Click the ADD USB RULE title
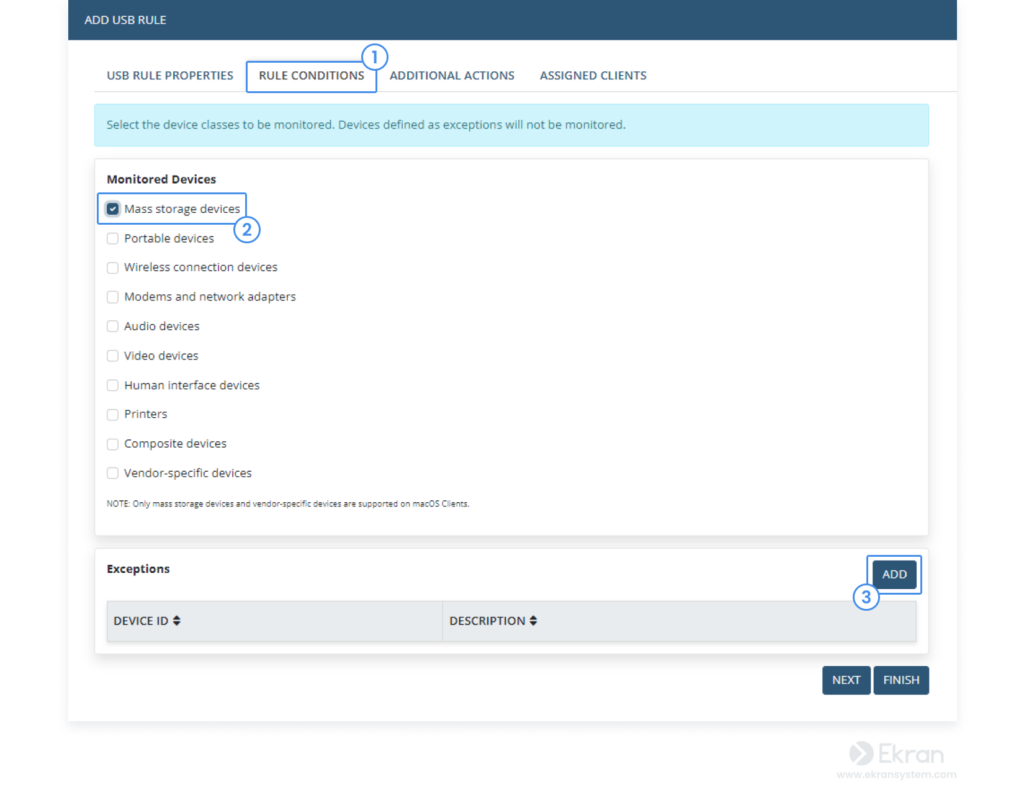Screen dimensions: 1024x797 (x=125, y=20)
